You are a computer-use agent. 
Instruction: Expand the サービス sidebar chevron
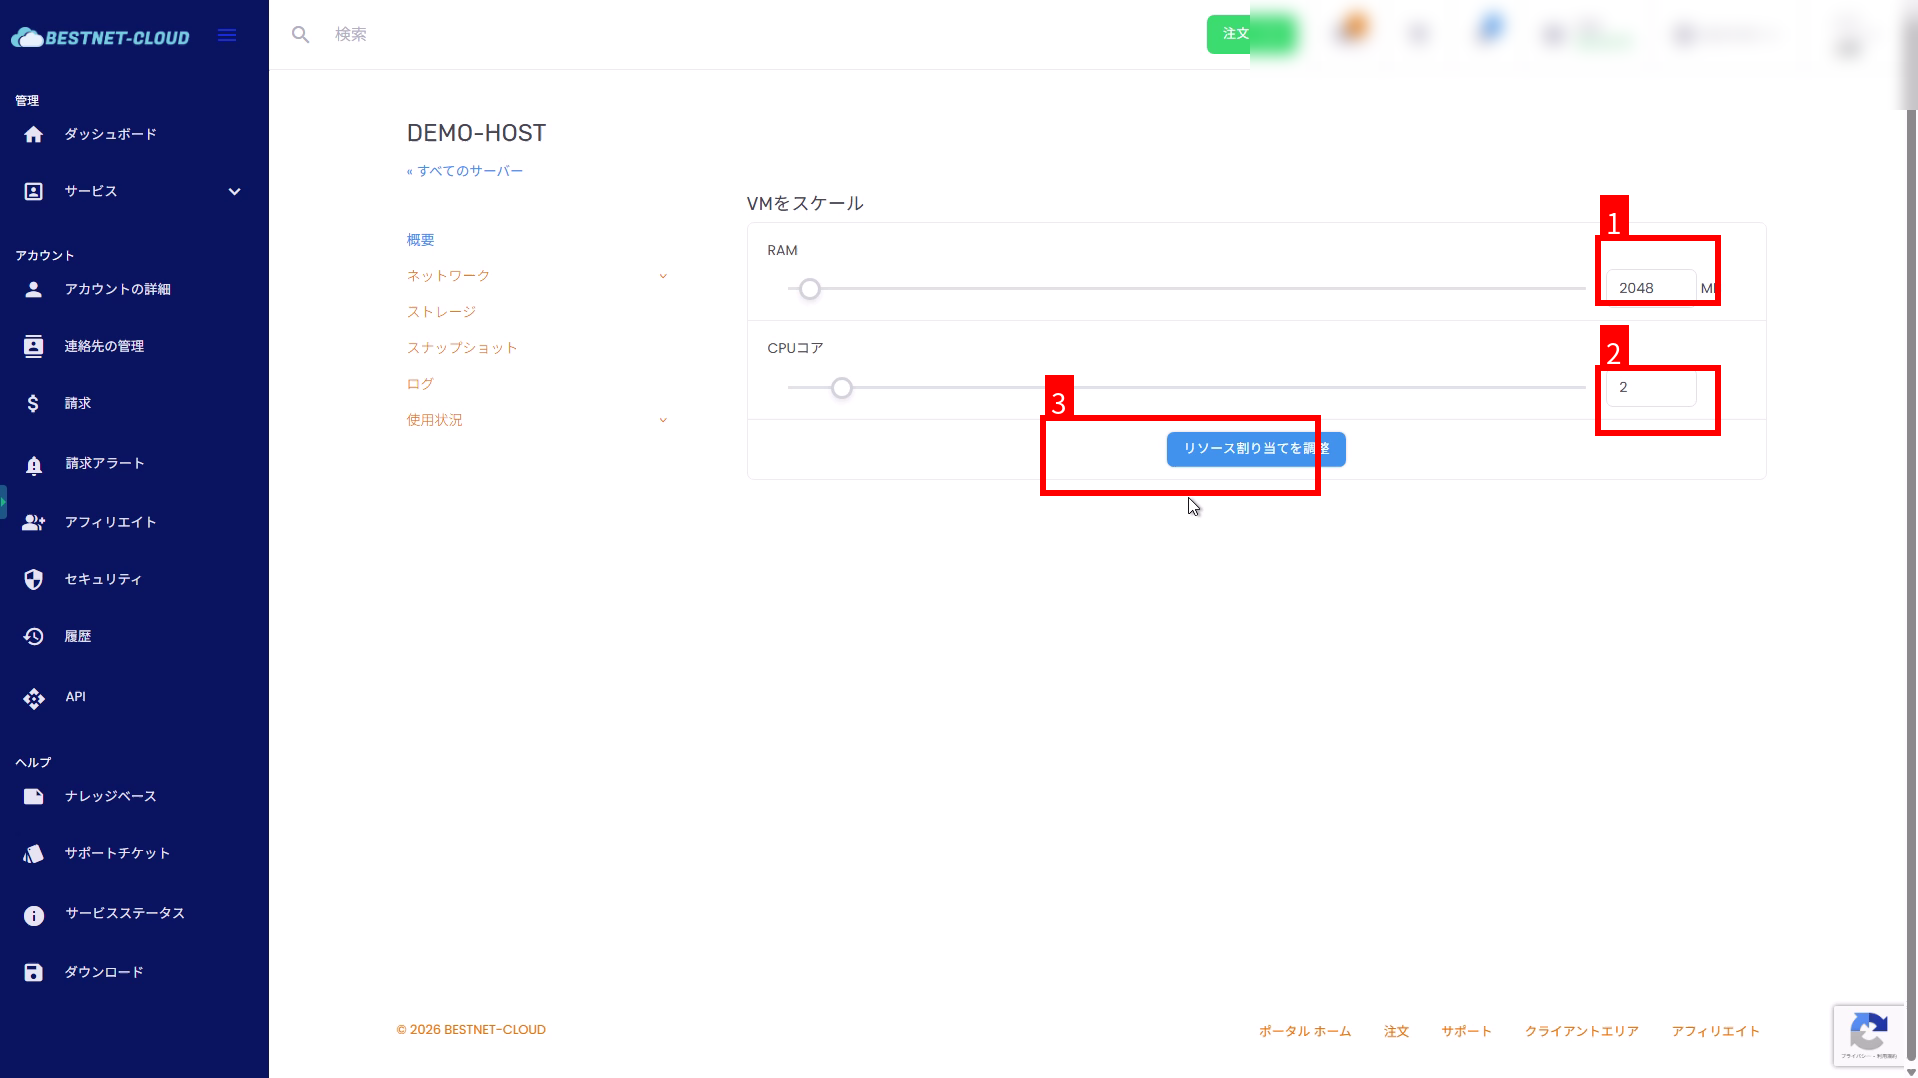(x=234, y=191)
